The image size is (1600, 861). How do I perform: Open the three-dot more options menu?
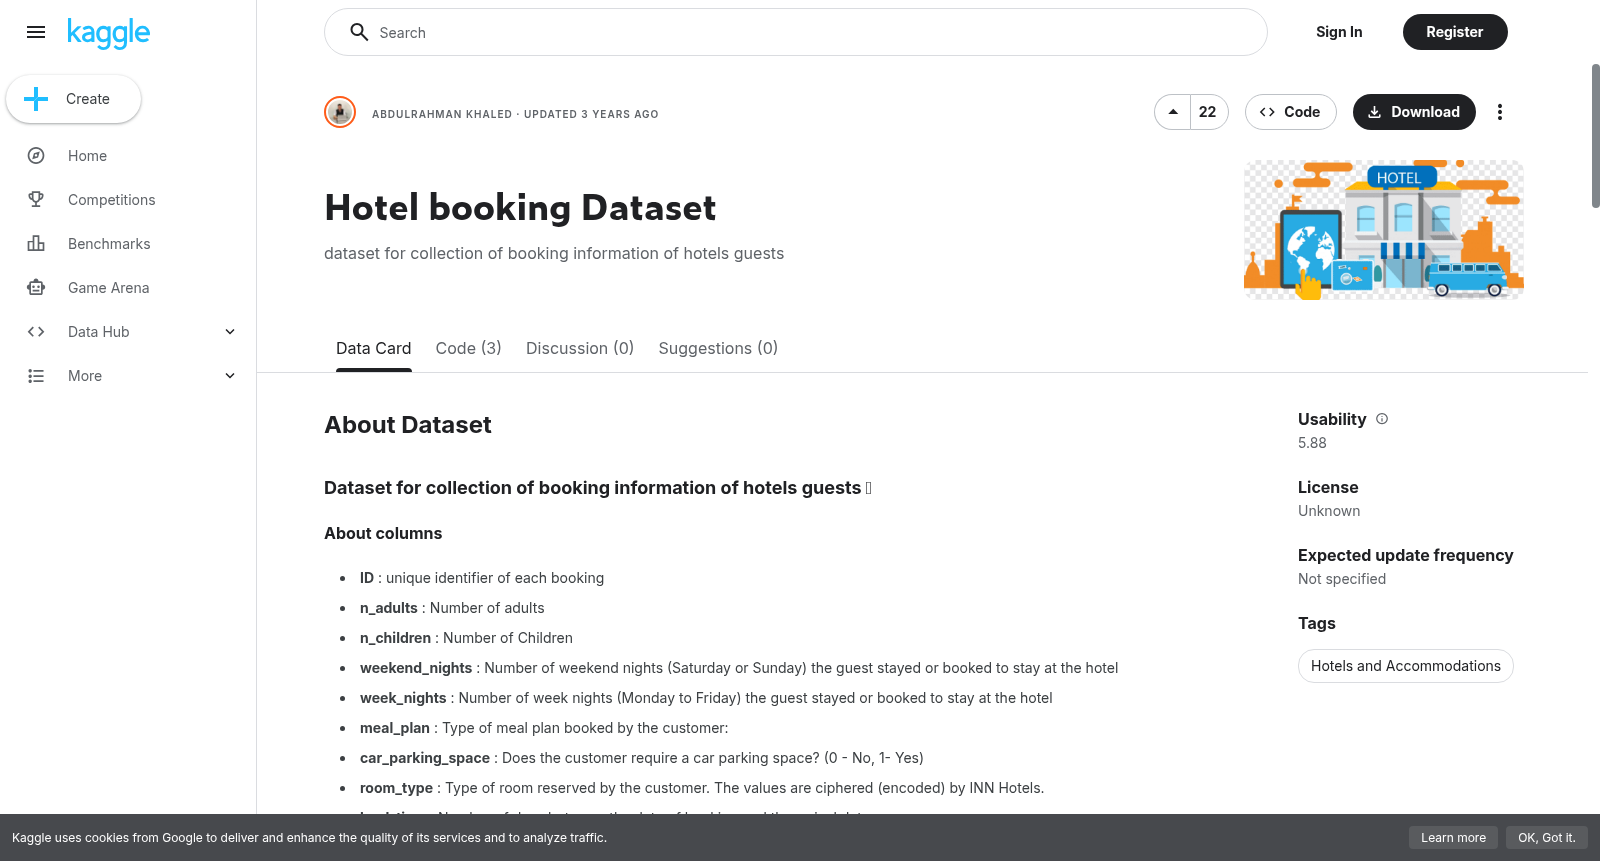1499,112
